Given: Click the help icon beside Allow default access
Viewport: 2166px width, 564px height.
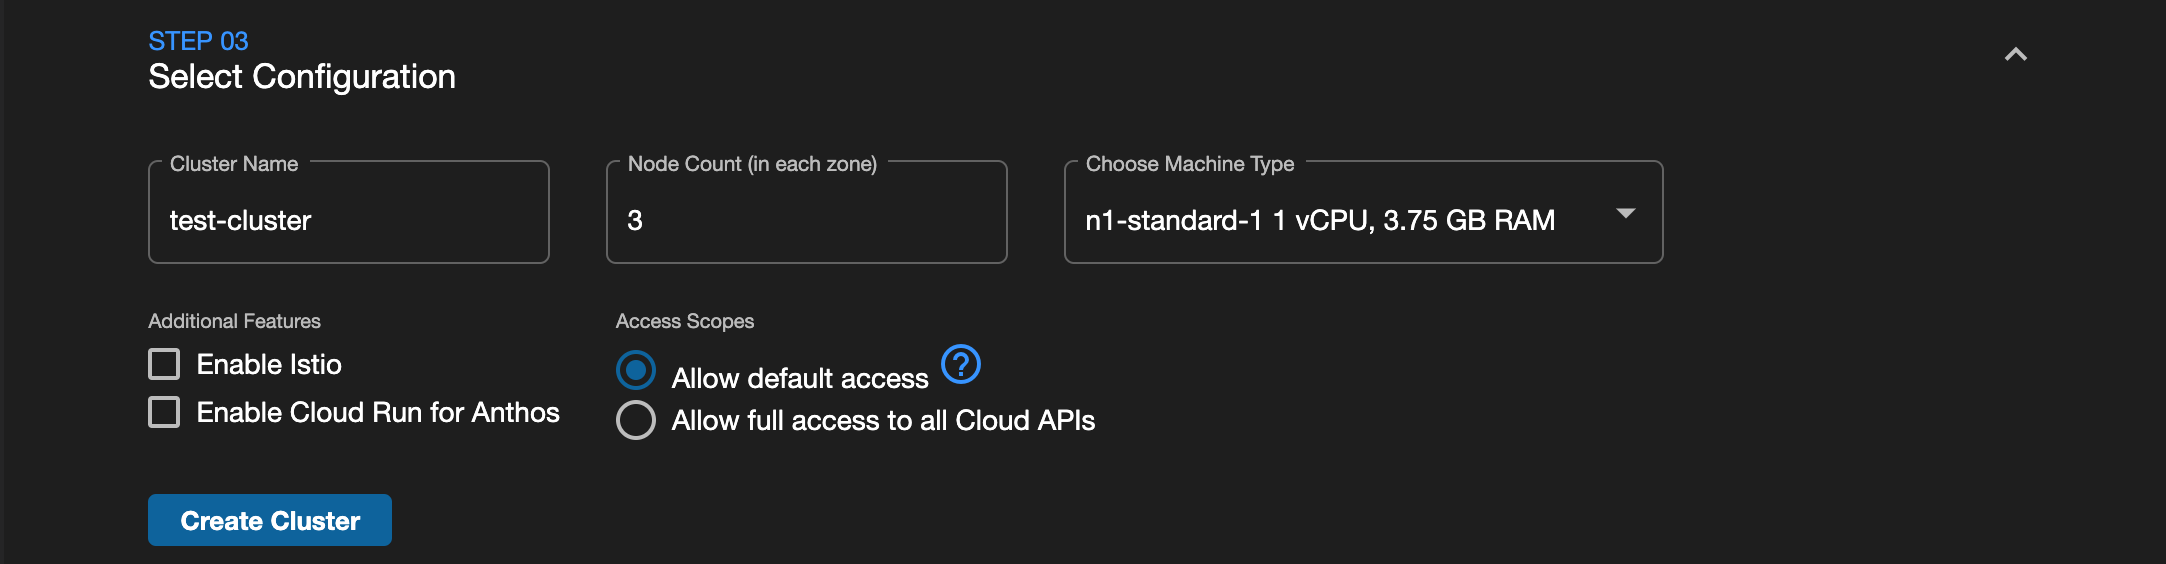Looking at the screenshot, I should 961,364.
